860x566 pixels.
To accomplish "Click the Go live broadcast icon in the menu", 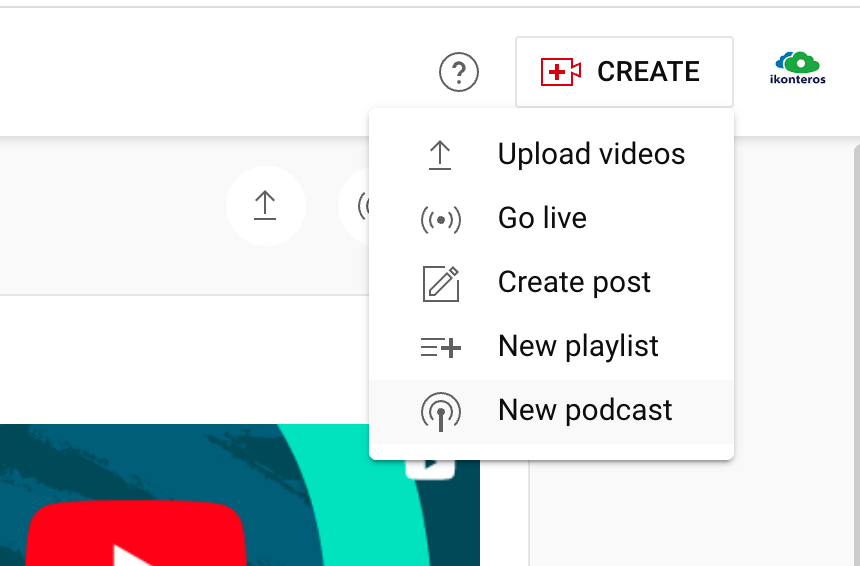I will pos(440,219).
